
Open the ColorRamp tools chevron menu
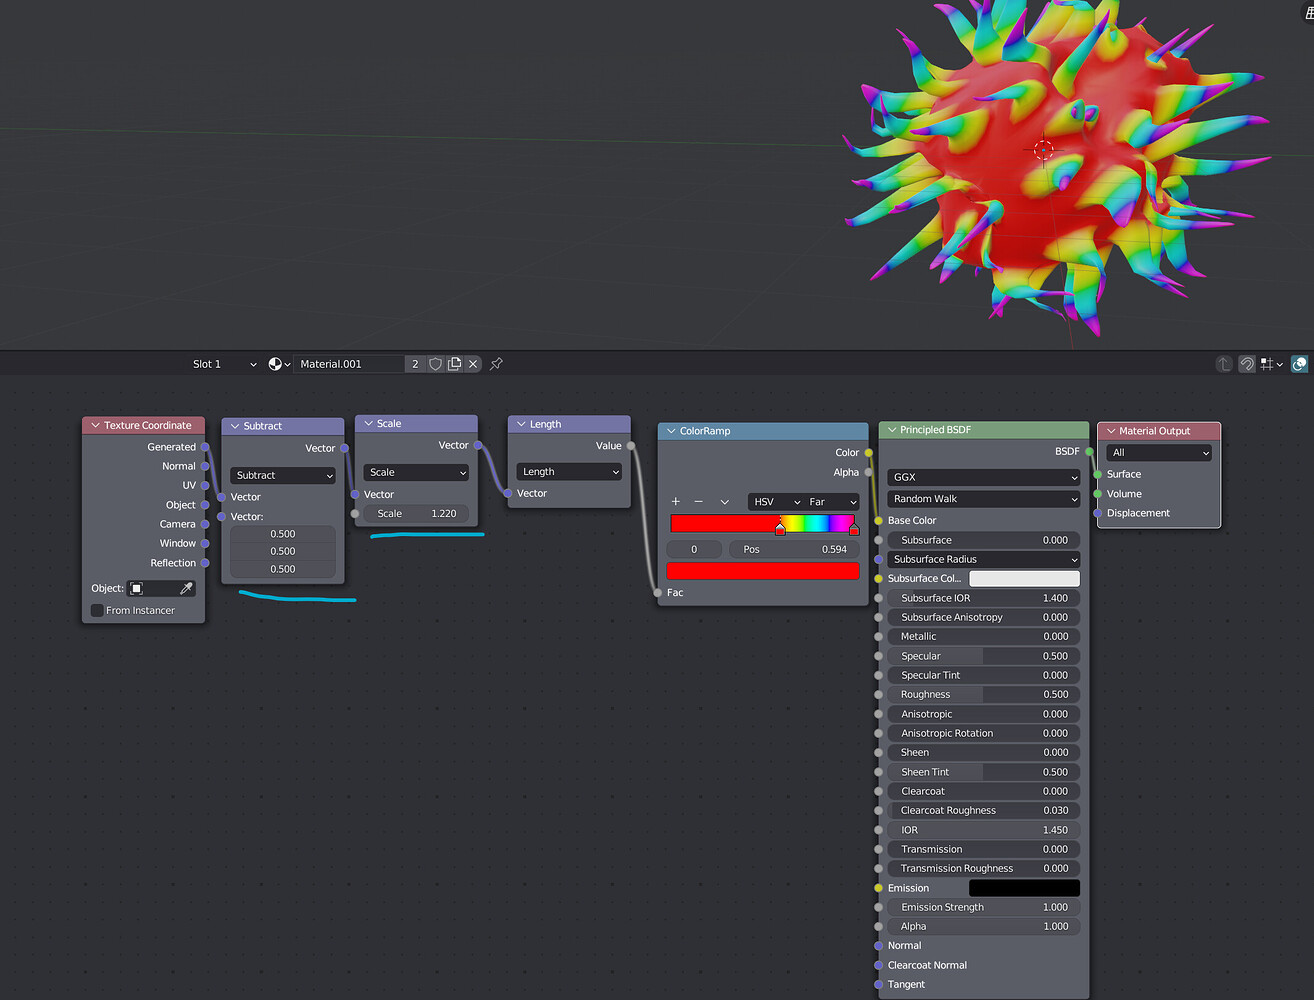[x=724, y=502]
